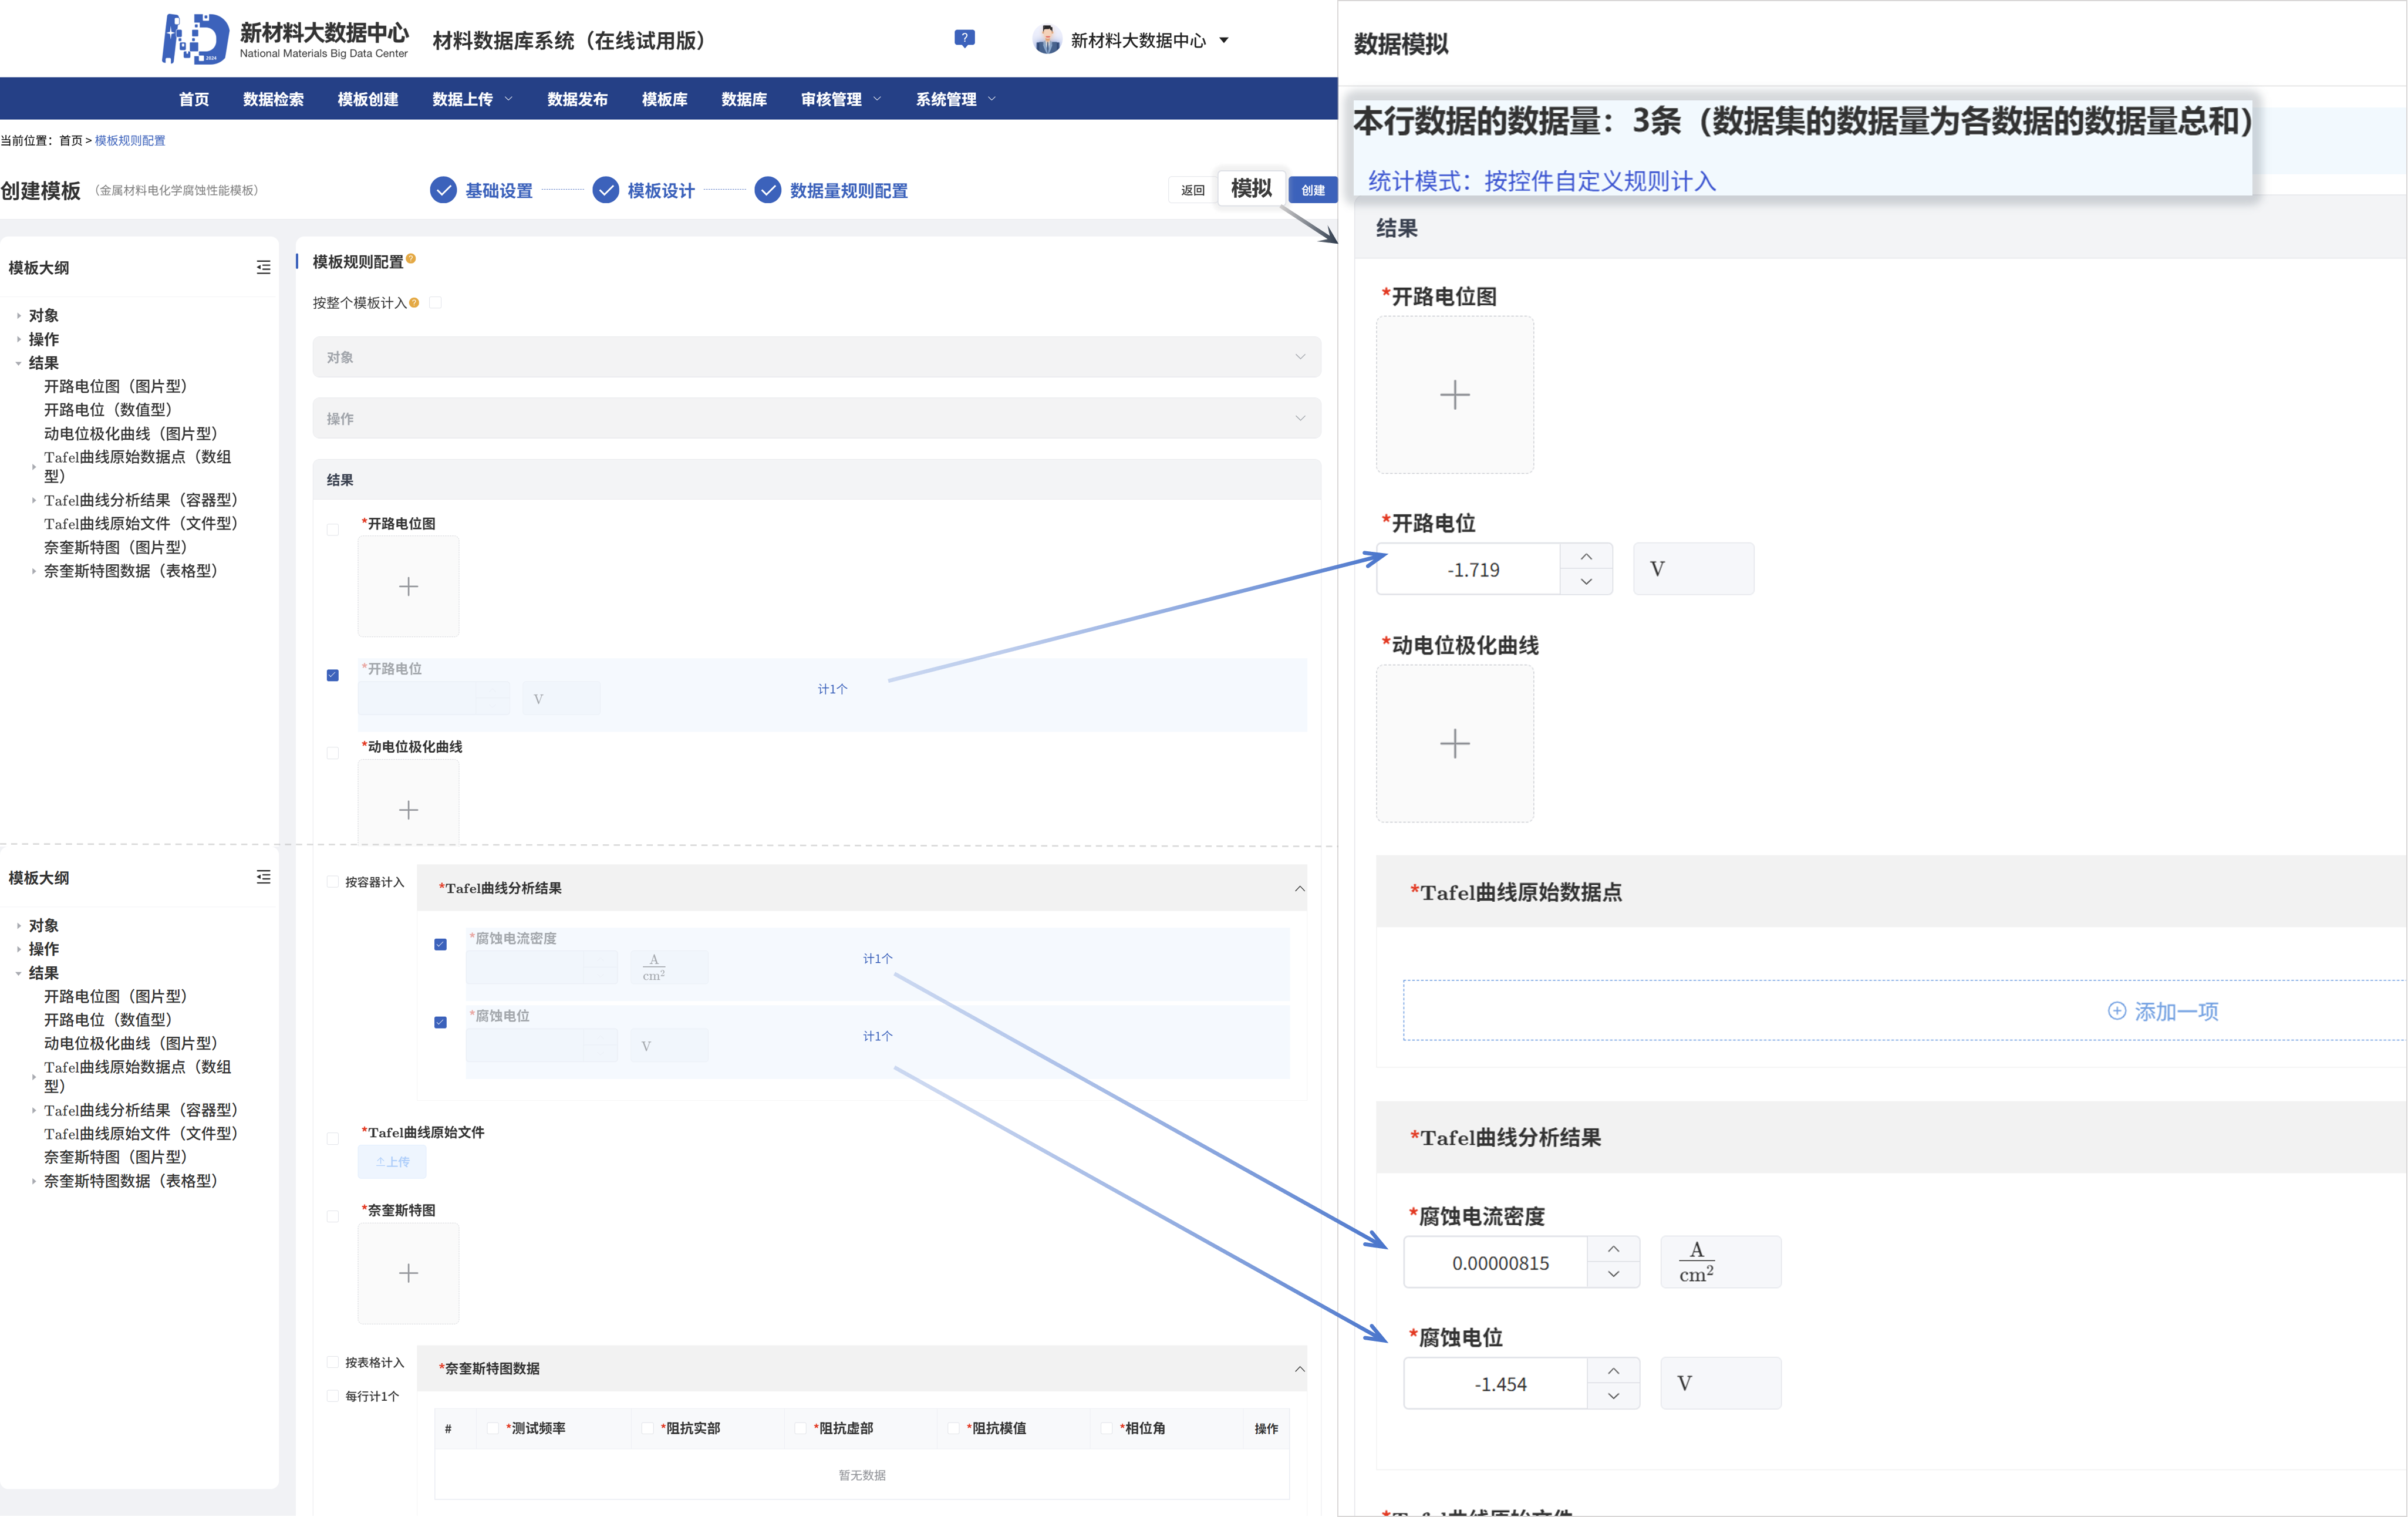The height and width of the screenshot is (1517, 2408).
Task: Click the orange help icon beside 模板规则配置
Action: 411,259
